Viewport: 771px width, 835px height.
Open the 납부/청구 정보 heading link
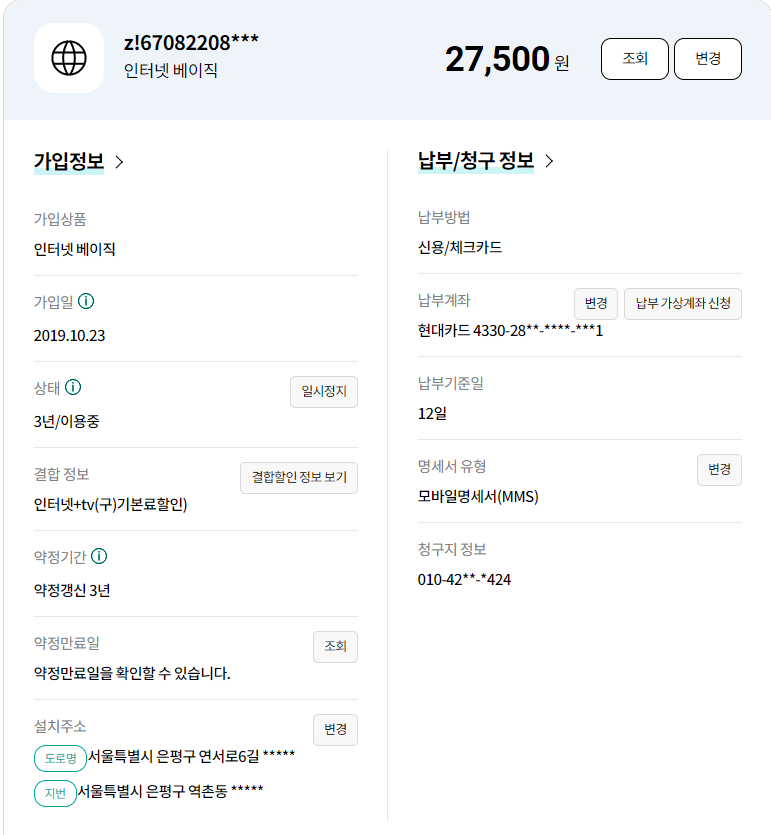pyautogui.click(x=476, y=161)
